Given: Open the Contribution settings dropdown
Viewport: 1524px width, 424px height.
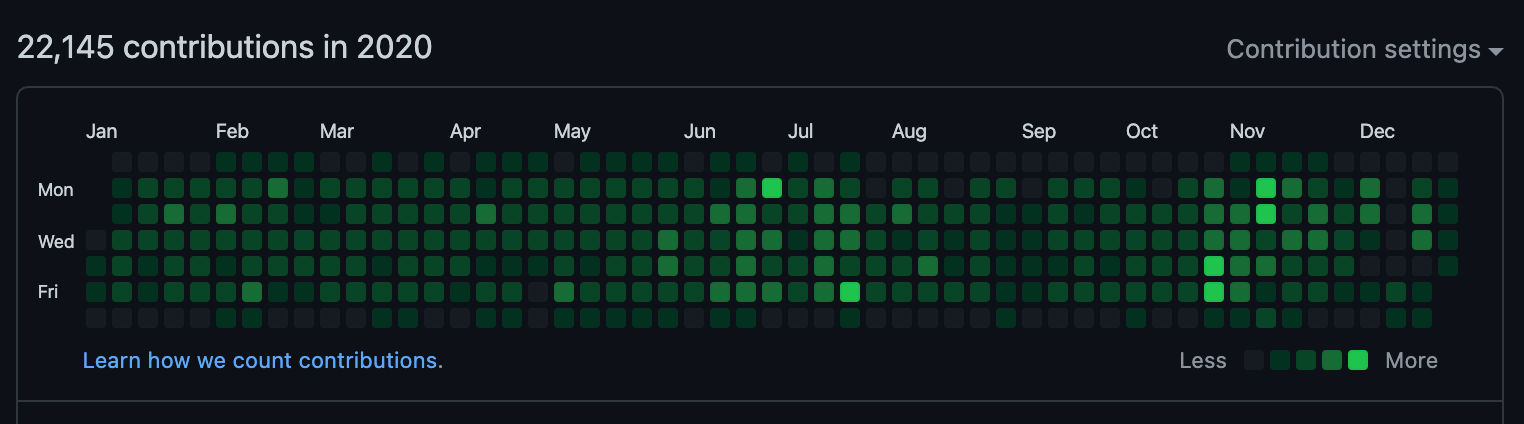Looking at the screenshot, I should pos(1364,49).
